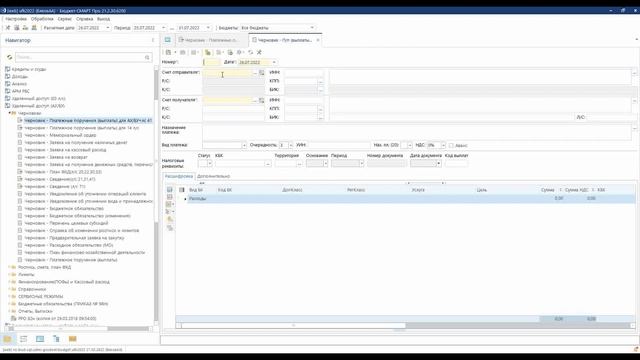Open the Настройки menu
Image resolution: width=640 pixels, height=360 pixels.
point(16,19)
